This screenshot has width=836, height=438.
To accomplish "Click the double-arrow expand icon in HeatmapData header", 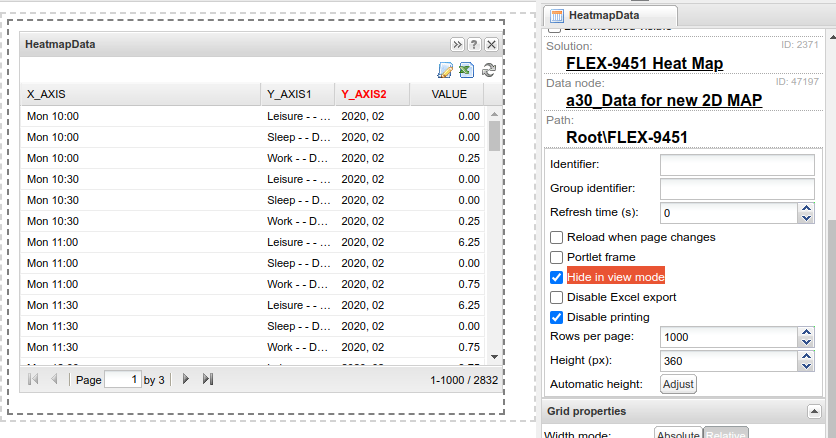I will [457, 44].
